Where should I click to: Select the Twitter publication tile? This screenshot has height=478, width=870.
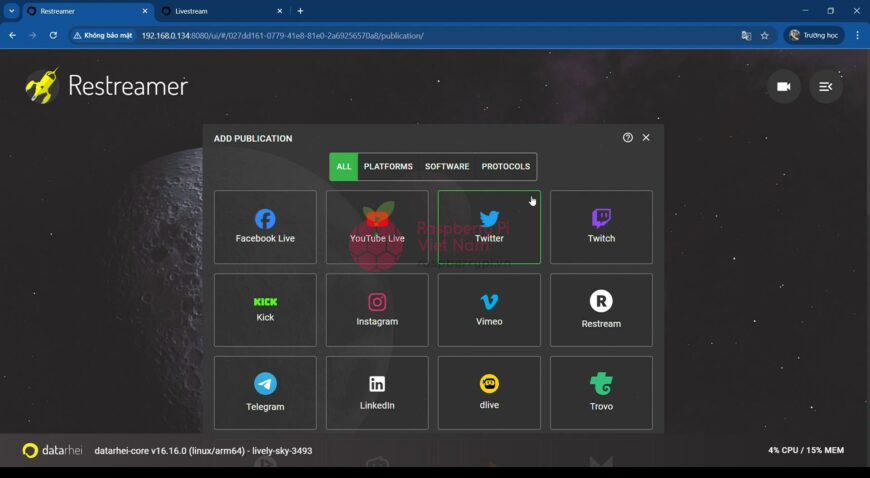coord(489,227)
